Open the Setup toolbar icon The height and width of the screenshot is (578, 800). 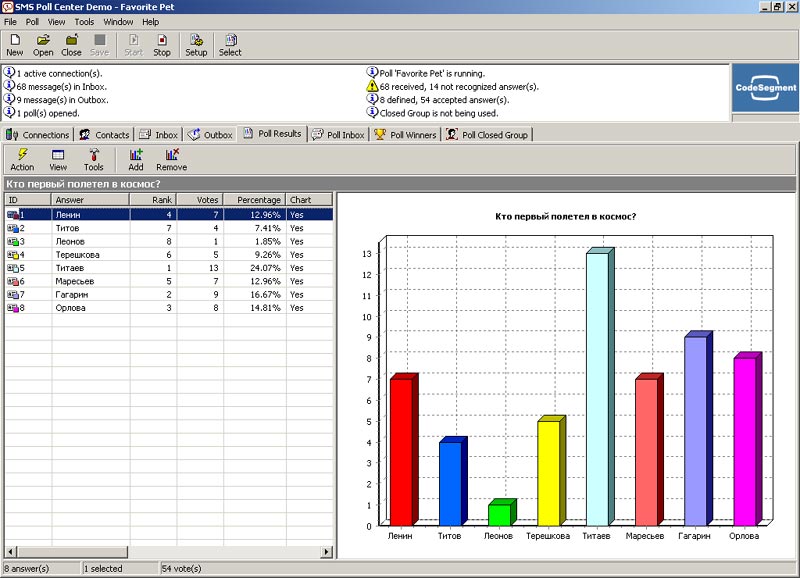tap(196, 44)
